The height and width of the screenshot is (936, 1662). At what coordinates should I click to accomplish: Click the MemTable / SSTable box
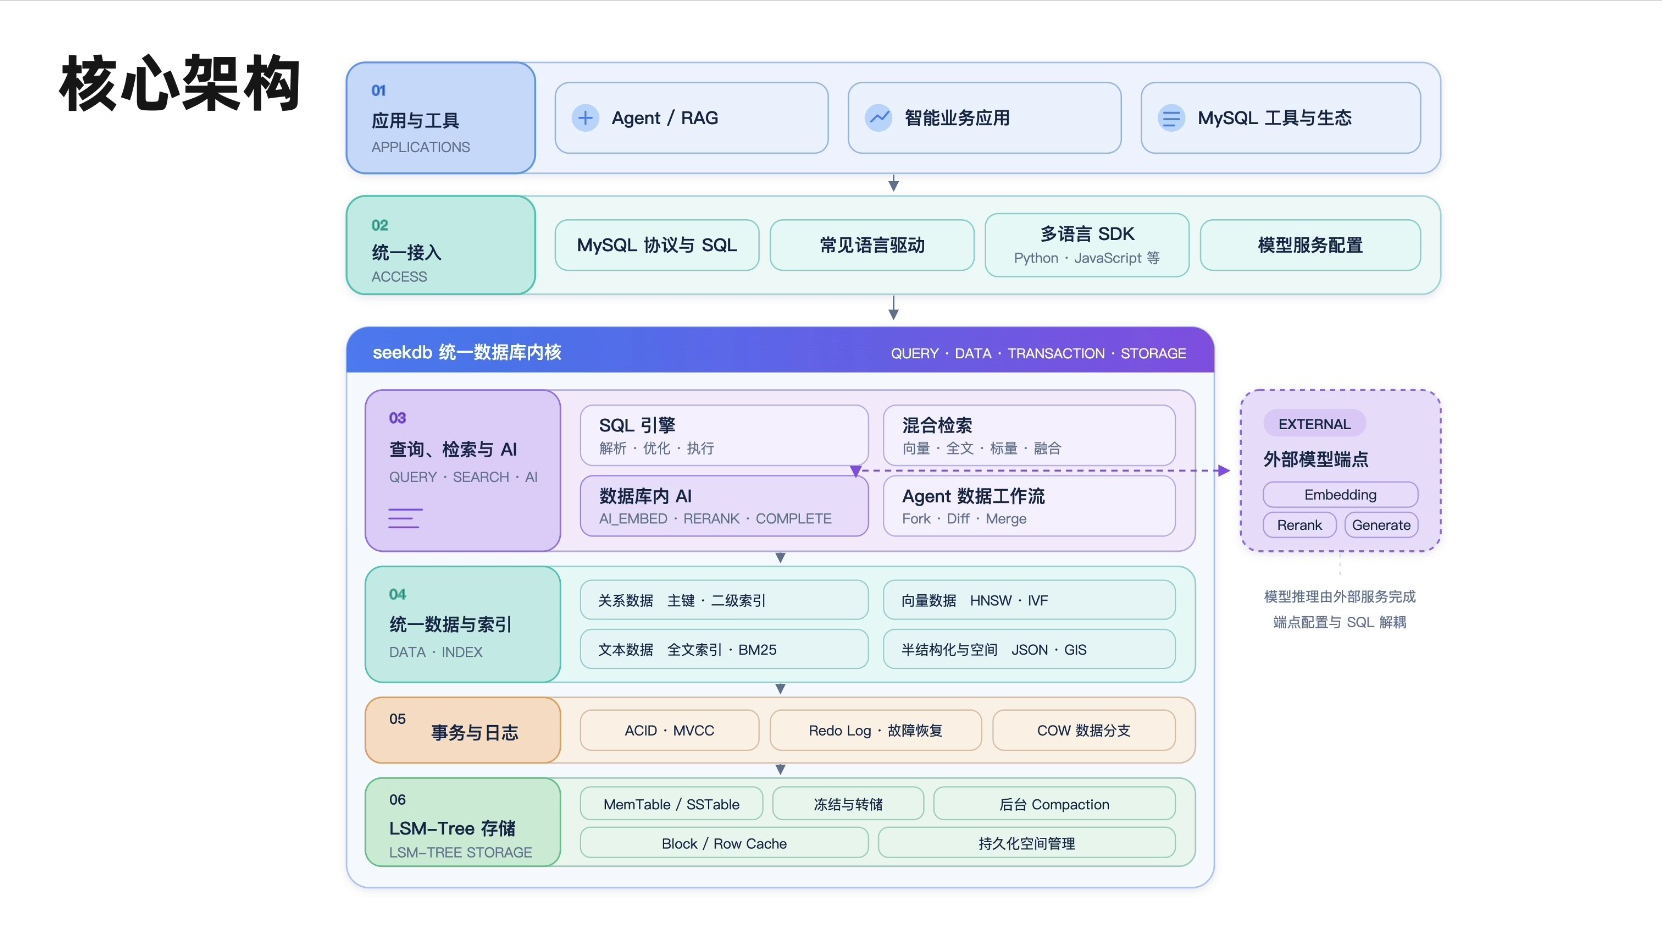tap(672, 804)
